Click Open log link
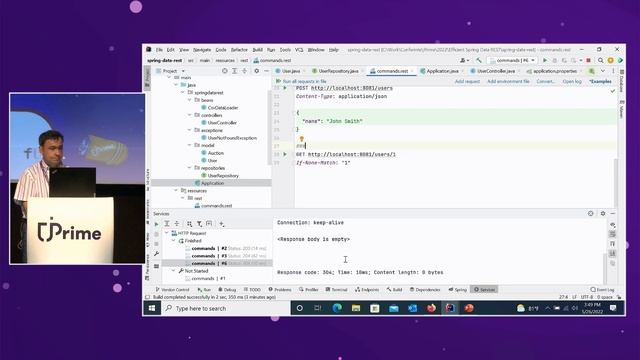 (x=572, y=81)
